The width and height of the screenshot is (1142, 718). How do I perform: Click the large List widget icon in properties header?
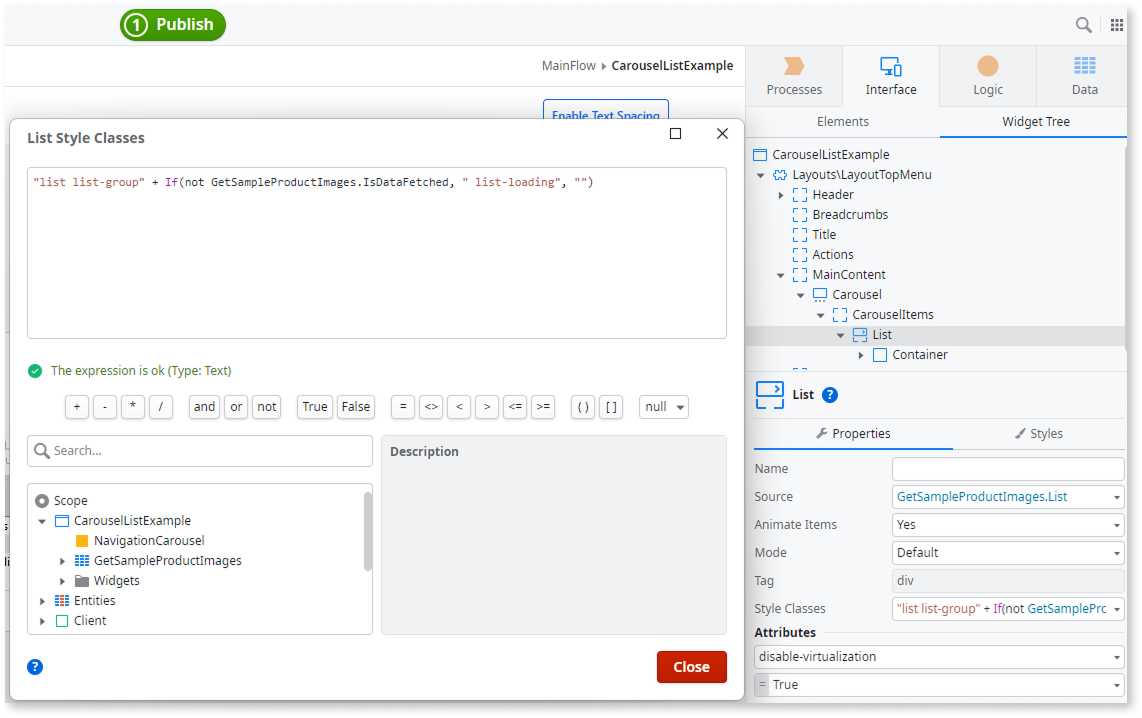click(770, 395)
